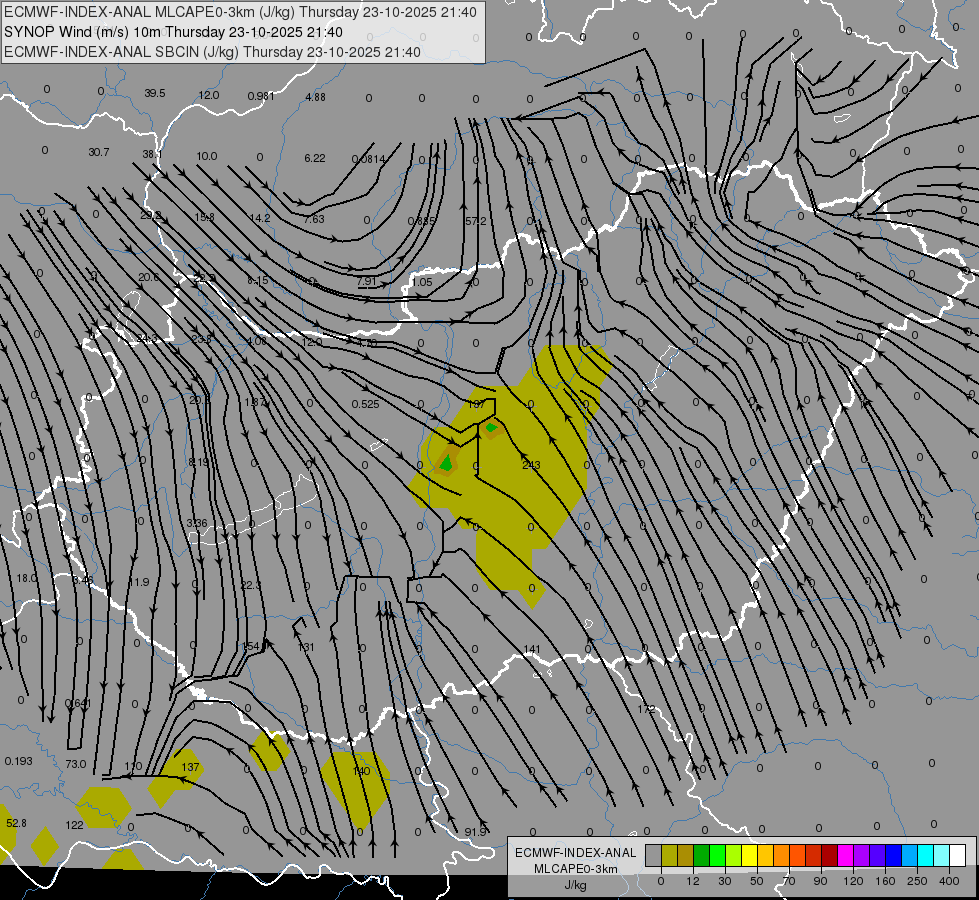Click the lime yellow-green legend swatch

click(733, 855)
